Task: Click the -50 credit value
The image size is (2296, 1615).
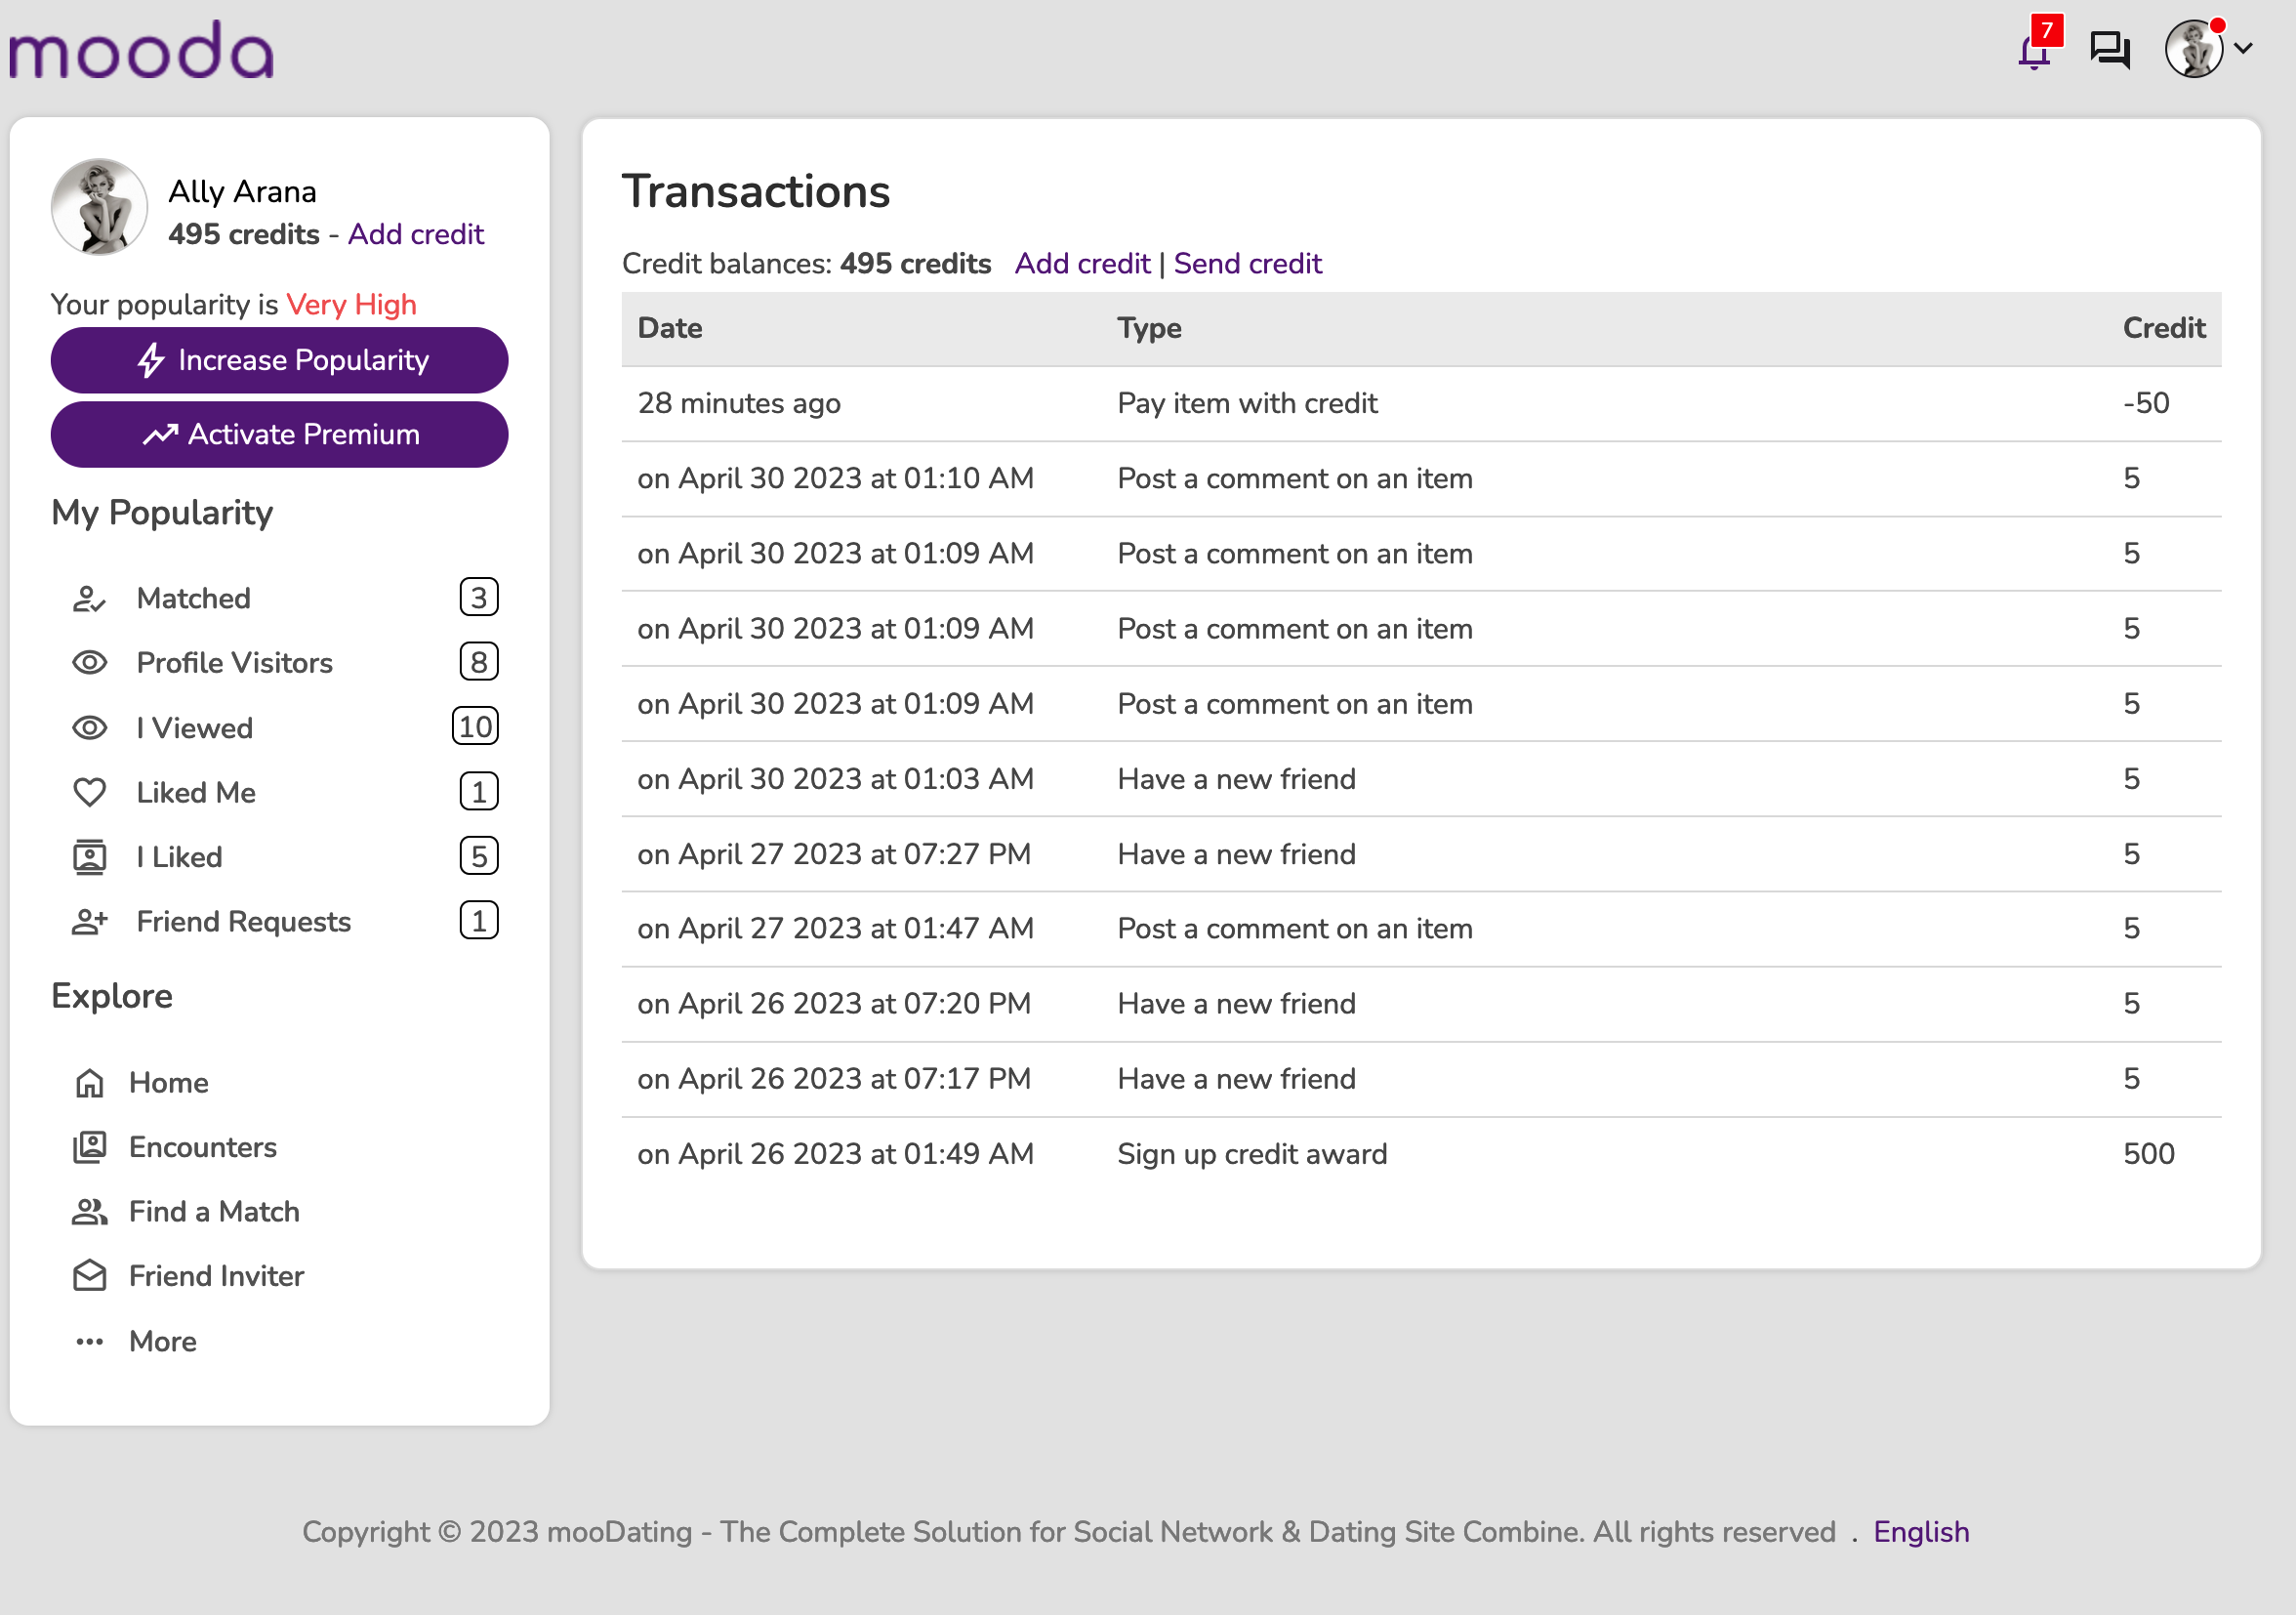Action: tap(2146, 403)
